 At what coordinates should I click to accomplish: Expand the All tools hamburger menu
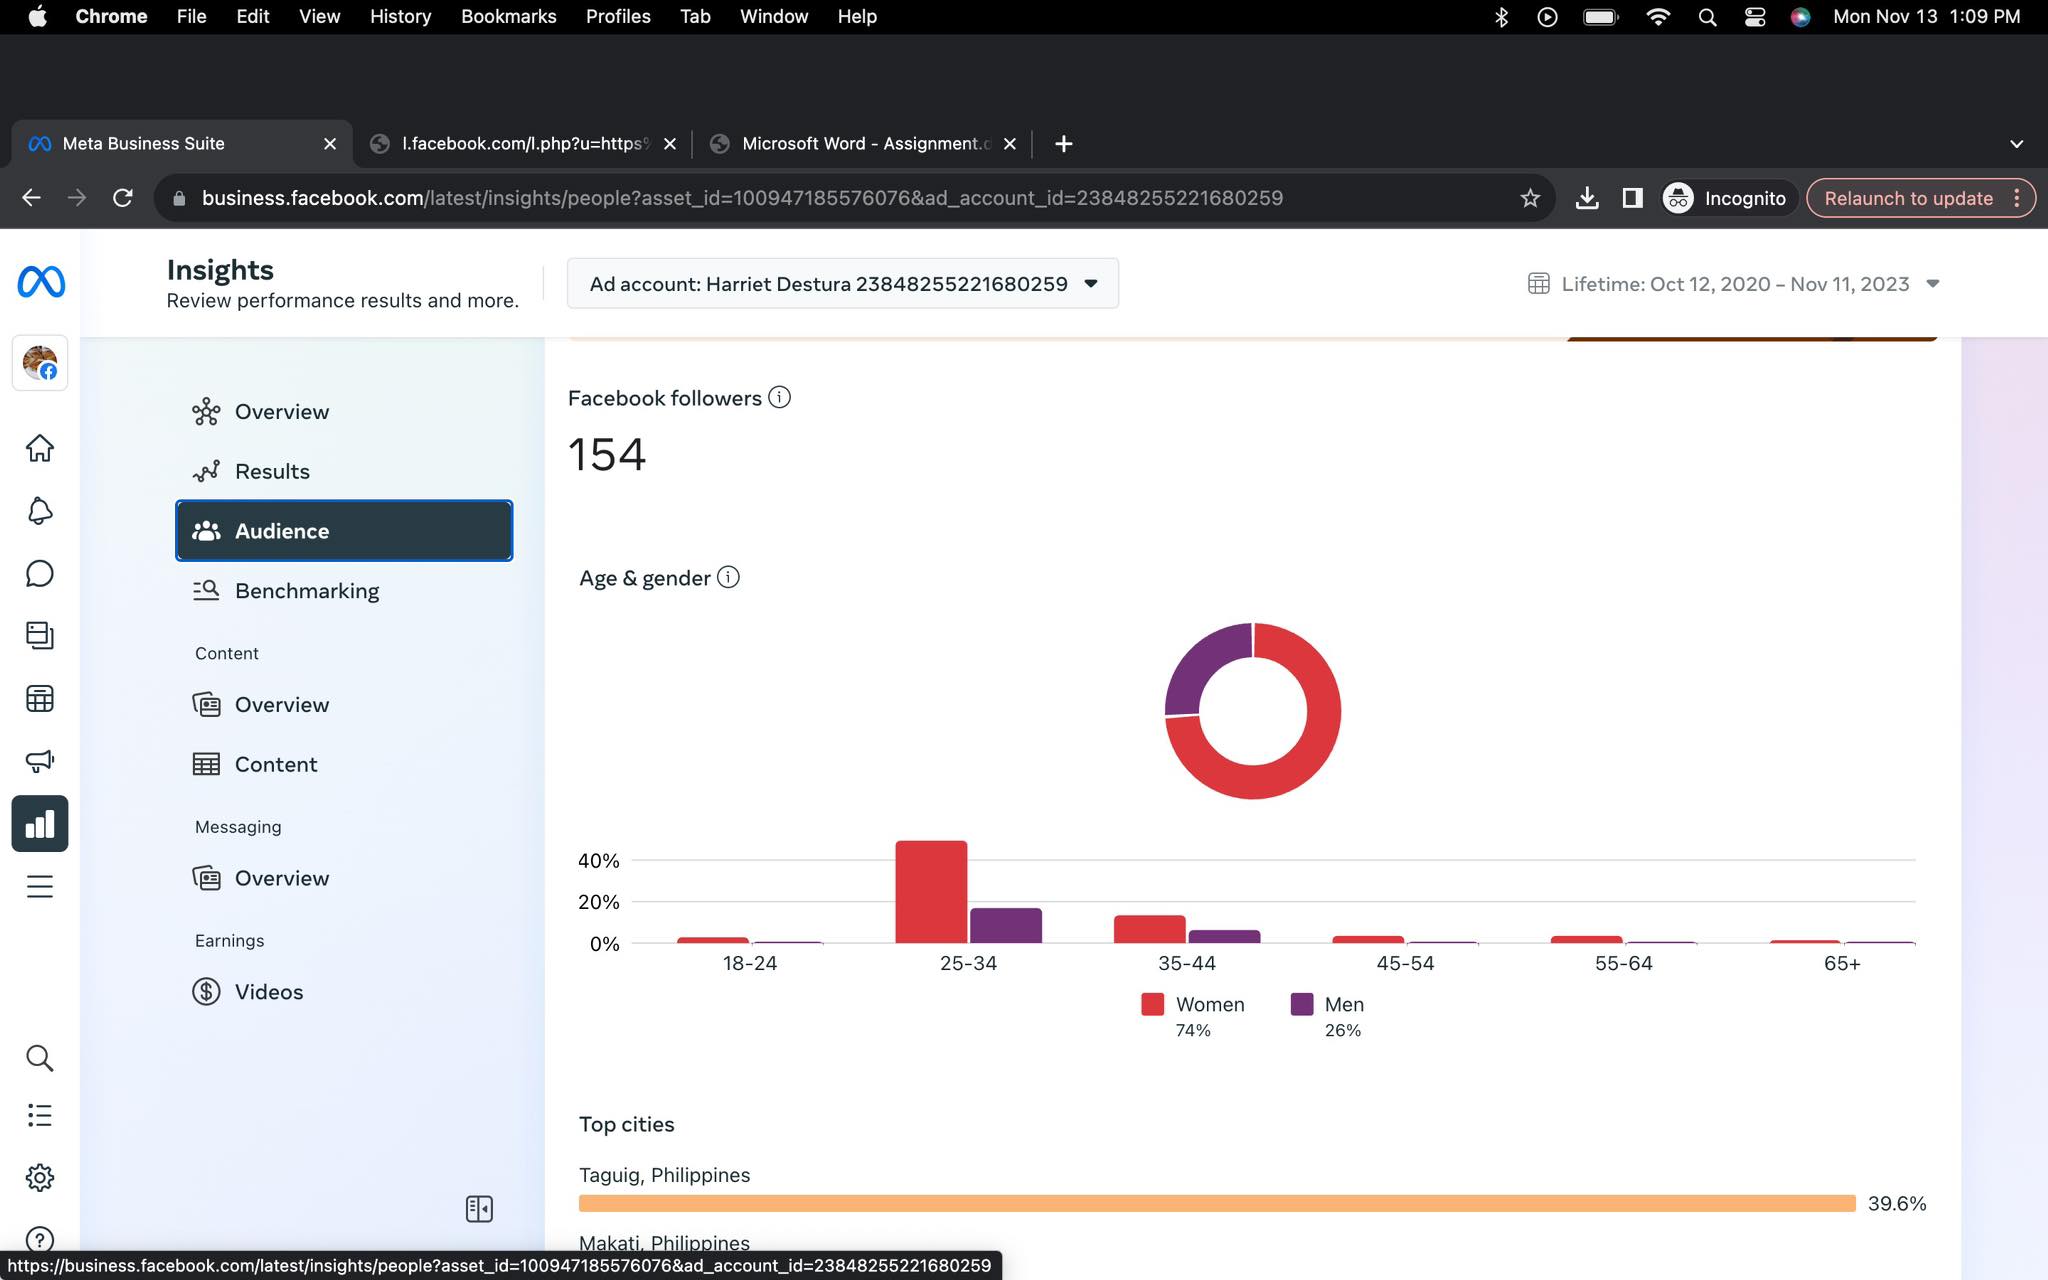click(40, 886)
